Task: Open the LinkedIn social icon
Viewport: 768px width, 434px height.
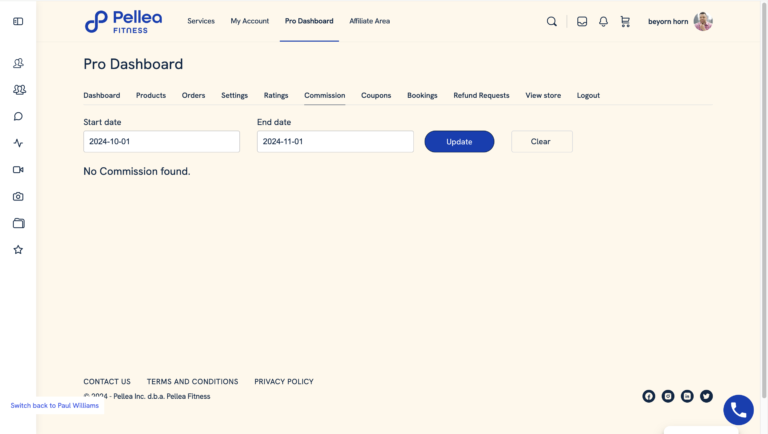Action: click(x=687, y=396)
